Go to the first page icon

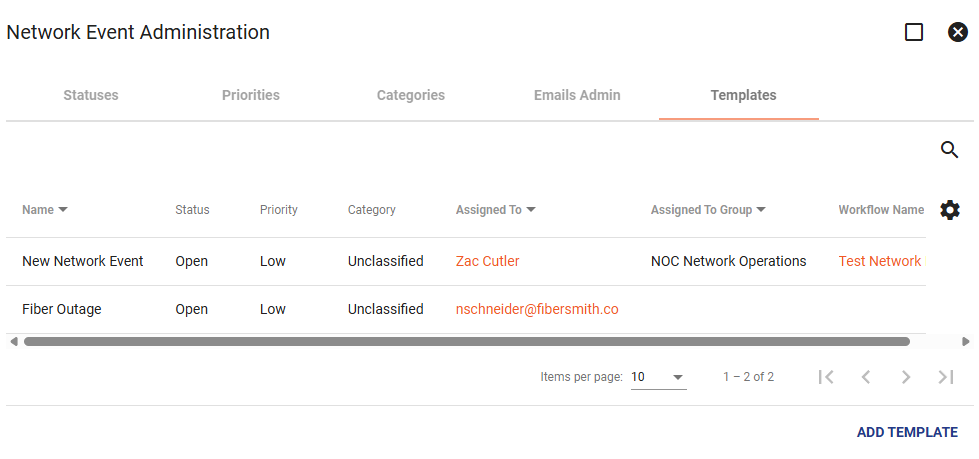coord(826,377)
